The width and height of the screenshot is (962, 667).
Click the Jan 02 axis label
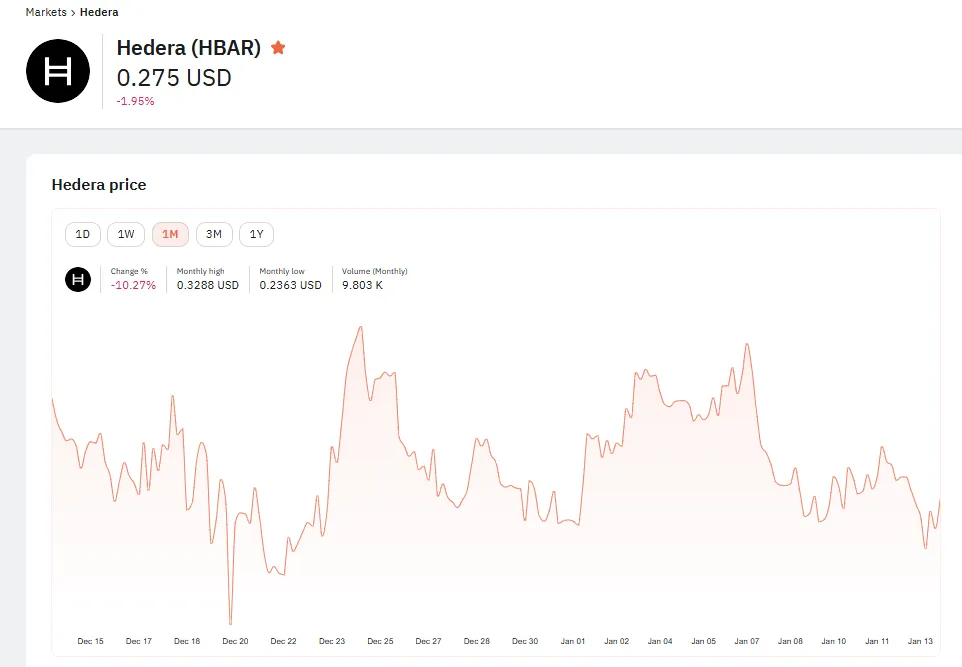point(617,641)
